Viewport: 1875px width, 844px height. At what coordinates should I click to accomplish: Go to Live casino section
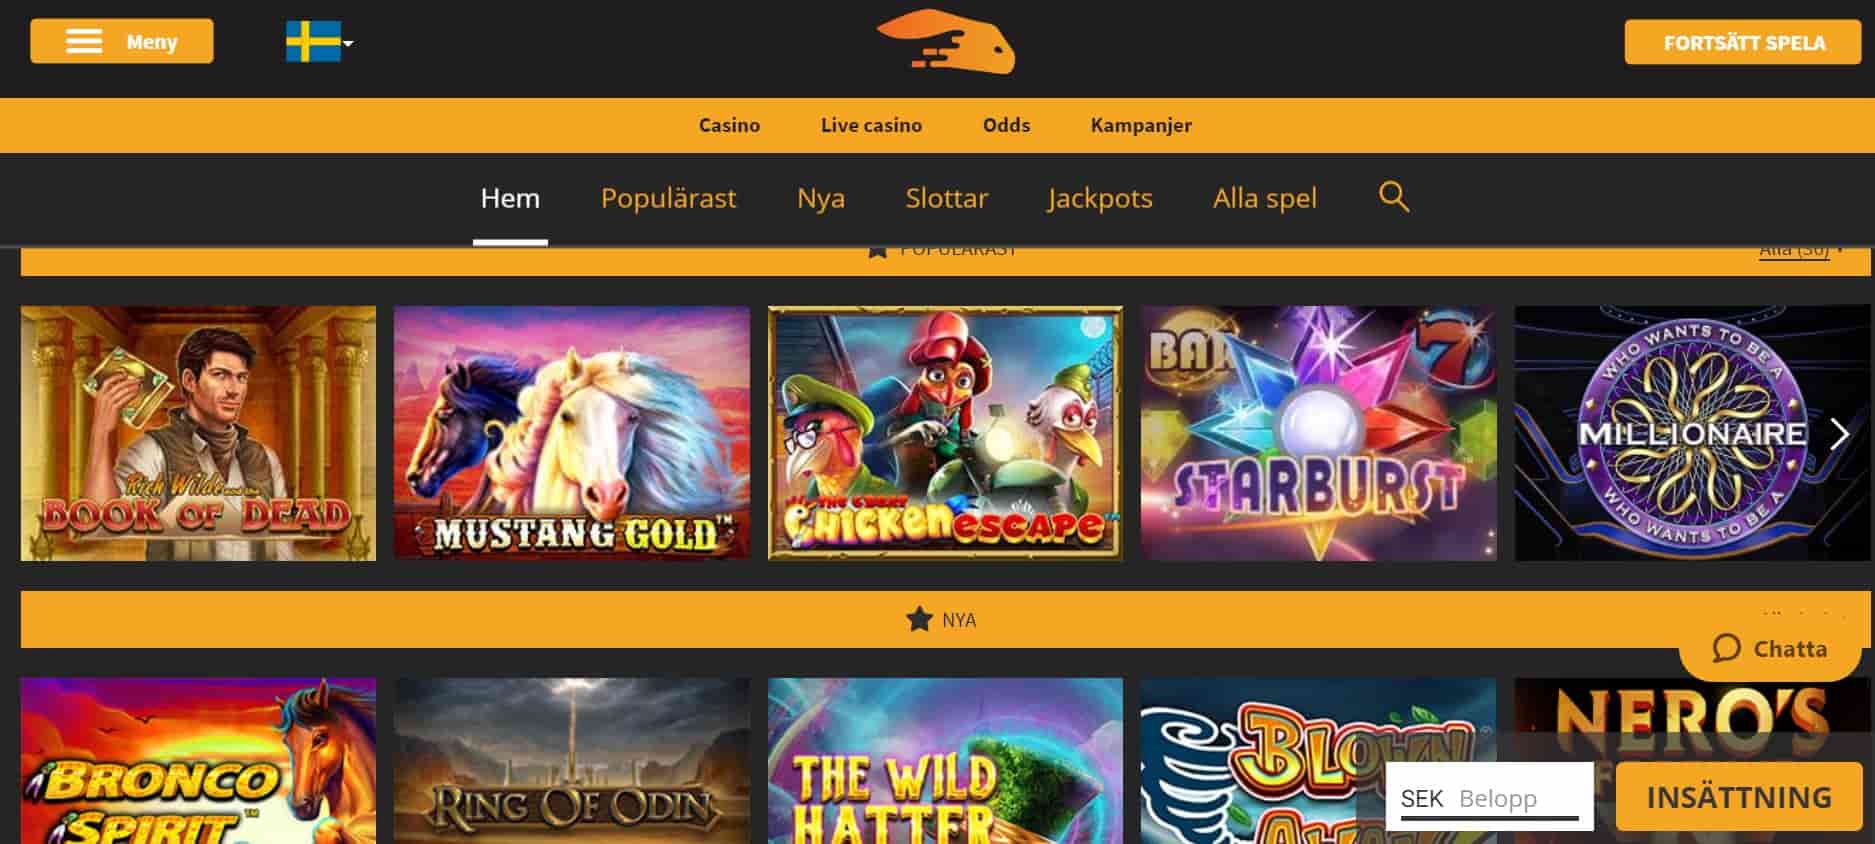[x=871, y=125]
